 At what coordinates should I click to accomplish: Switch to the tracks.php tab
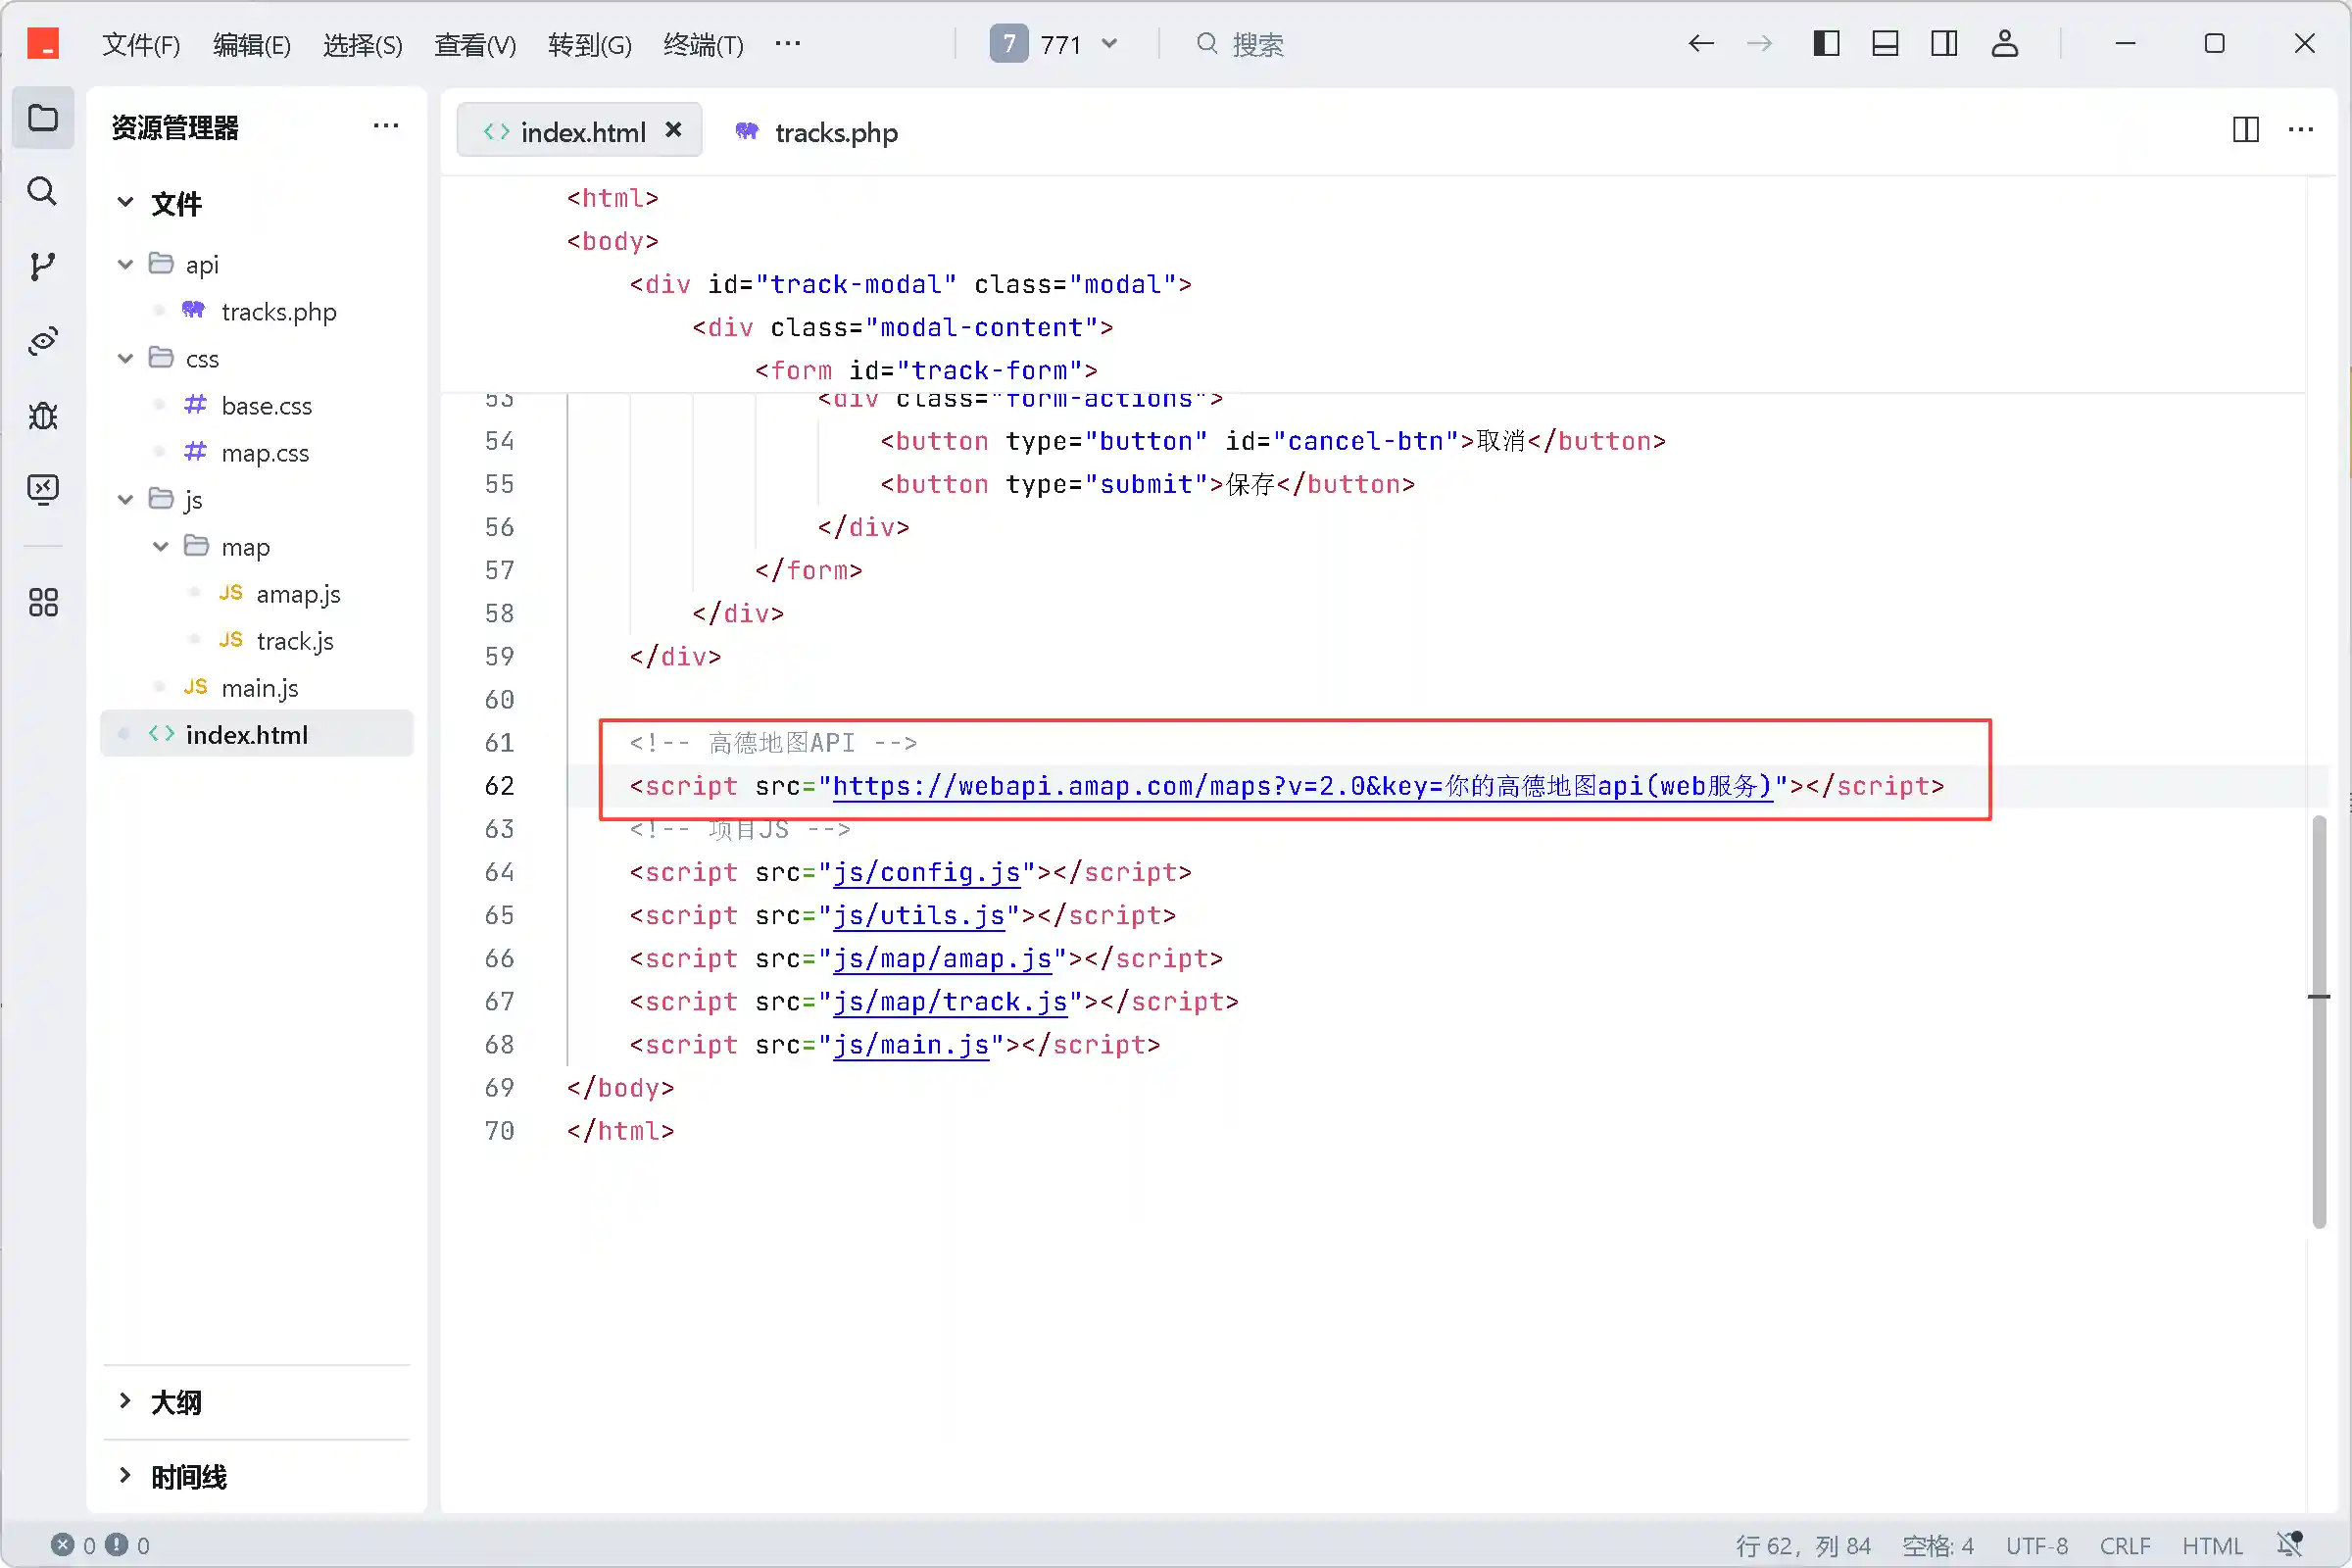[835, 132]
